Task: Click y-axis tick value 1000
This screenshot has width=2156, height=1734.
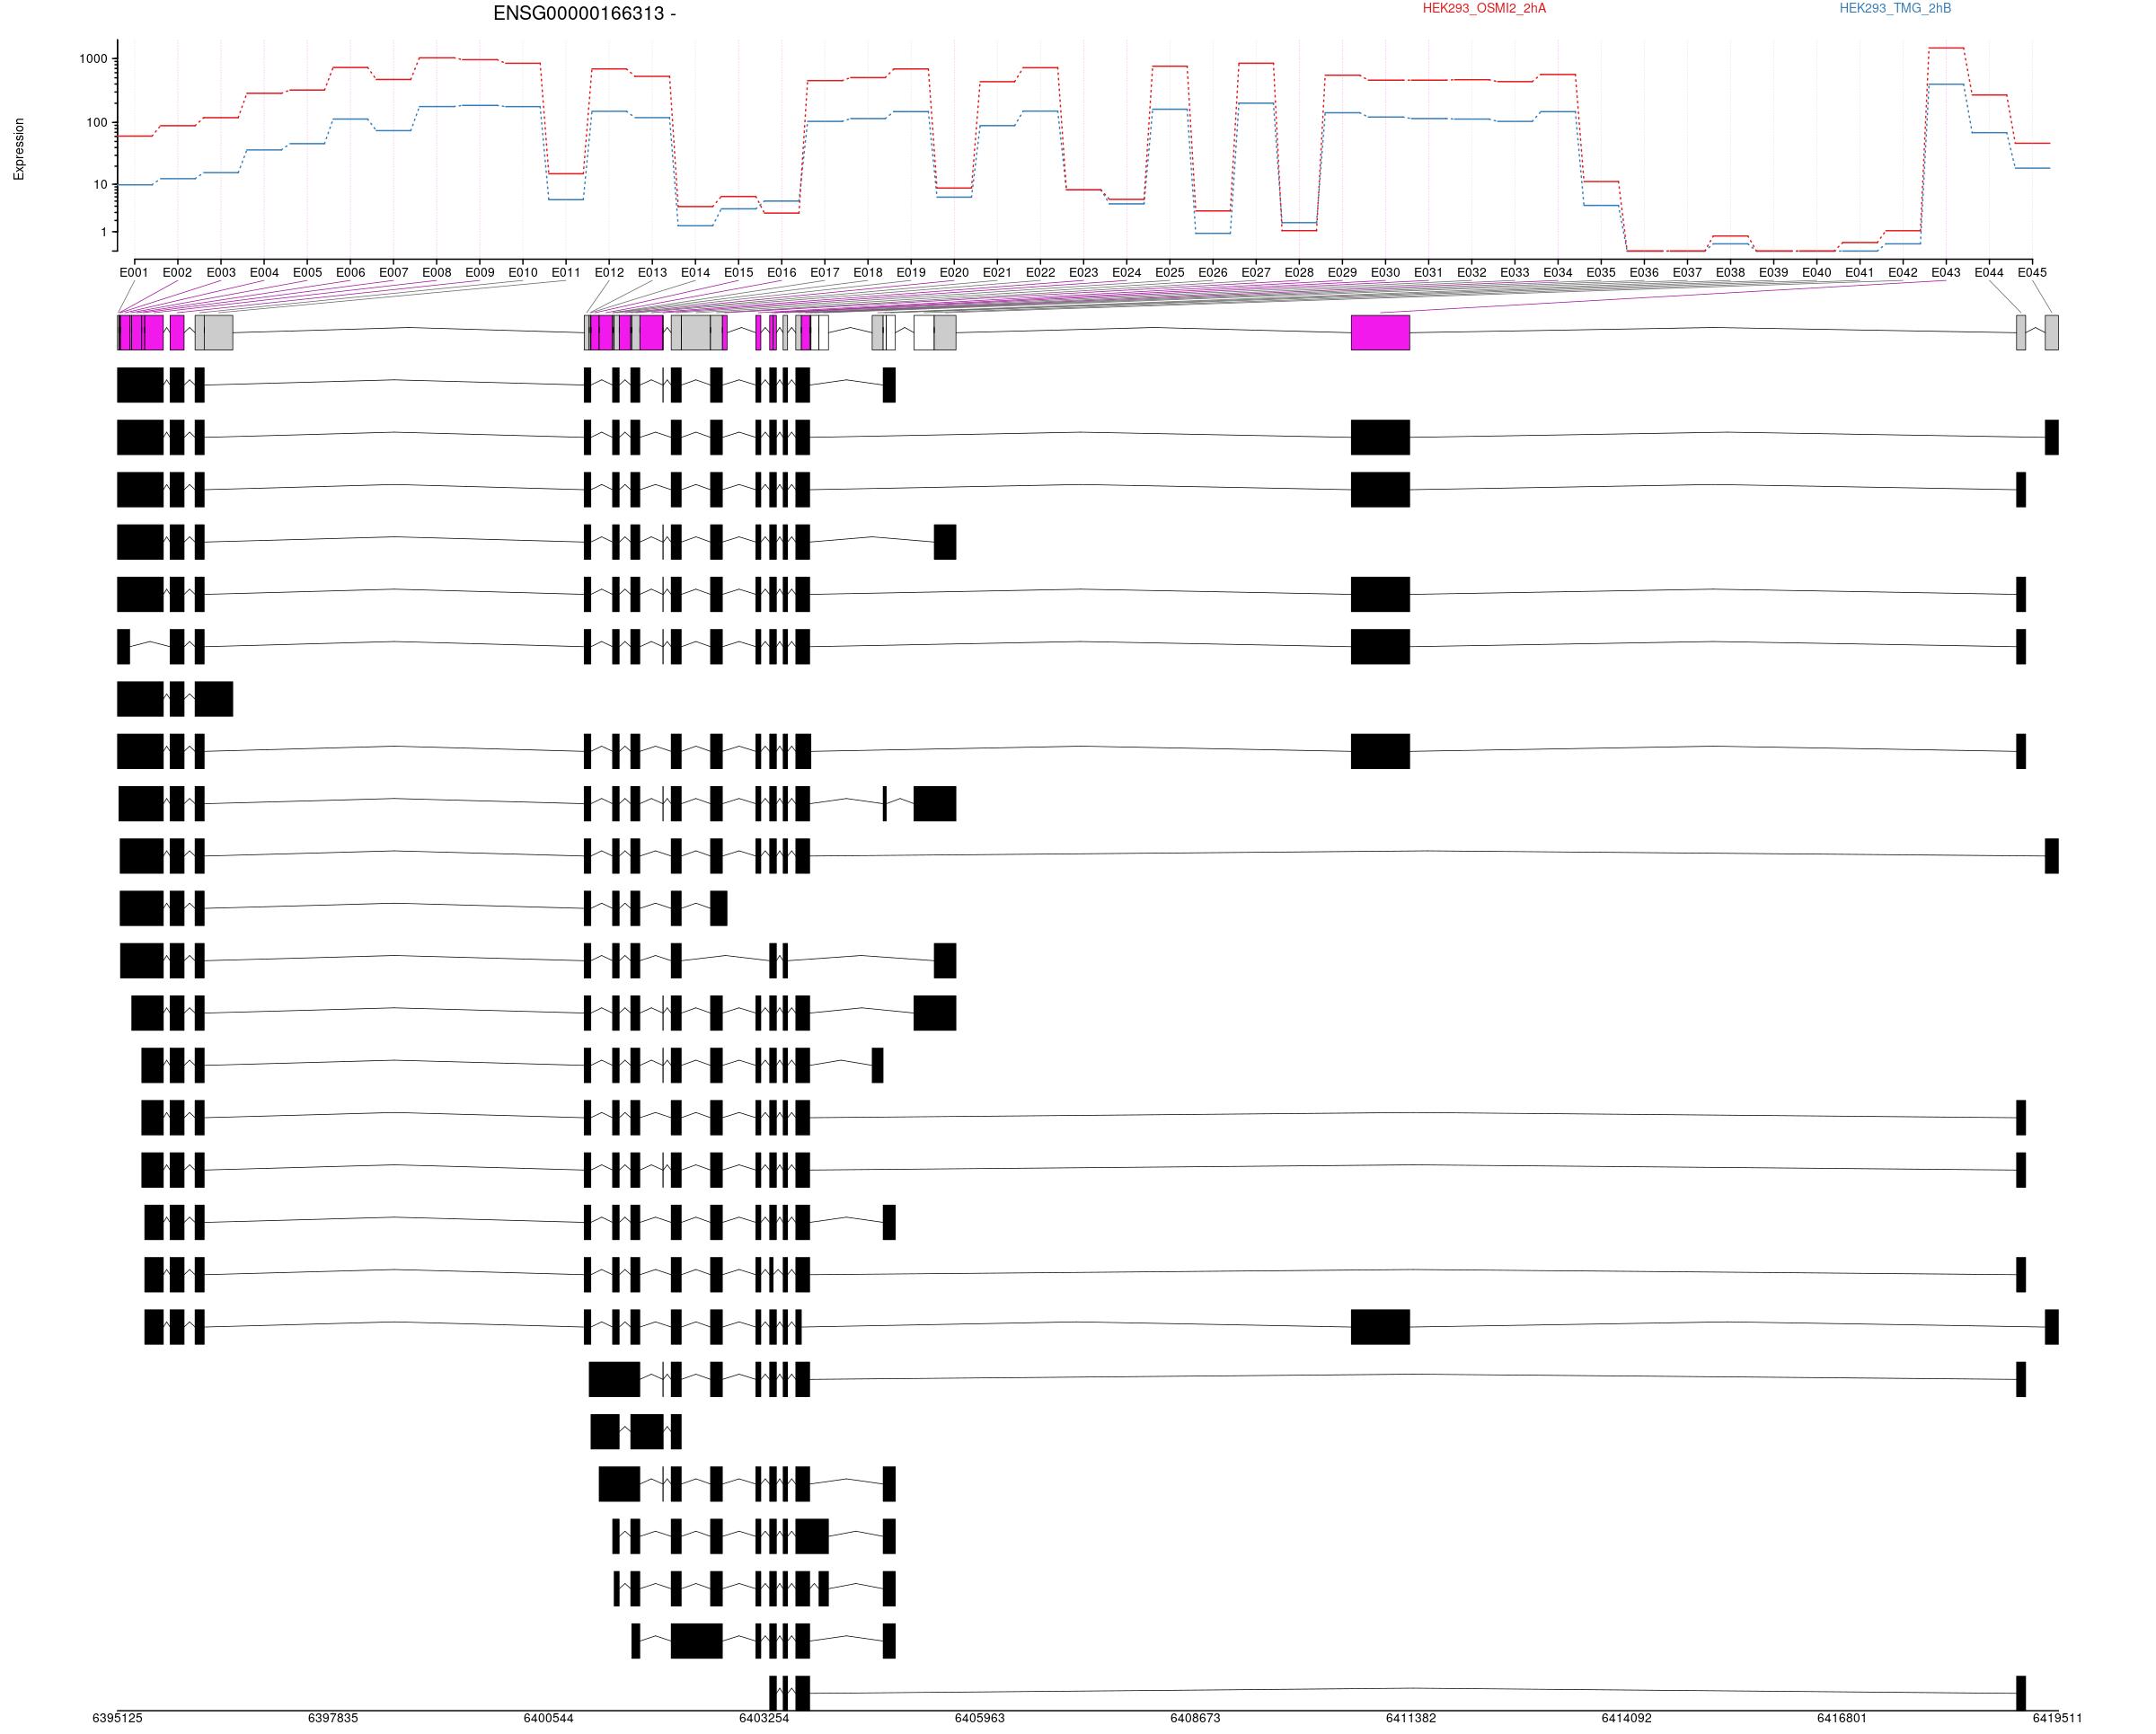Action: (x=93, y=59)
